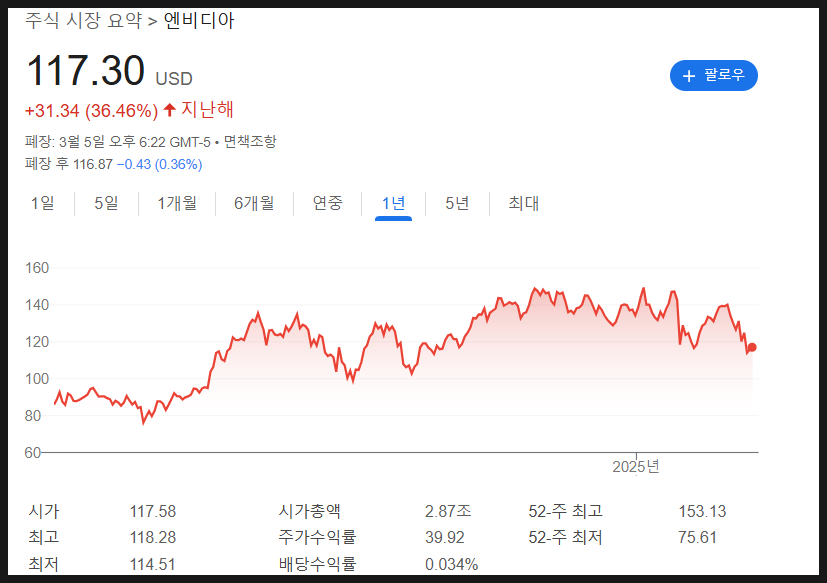This screenshot has height=583, width=827.
Task: Choose the 연중 year-to-date tab
Action: click(328, 203)
